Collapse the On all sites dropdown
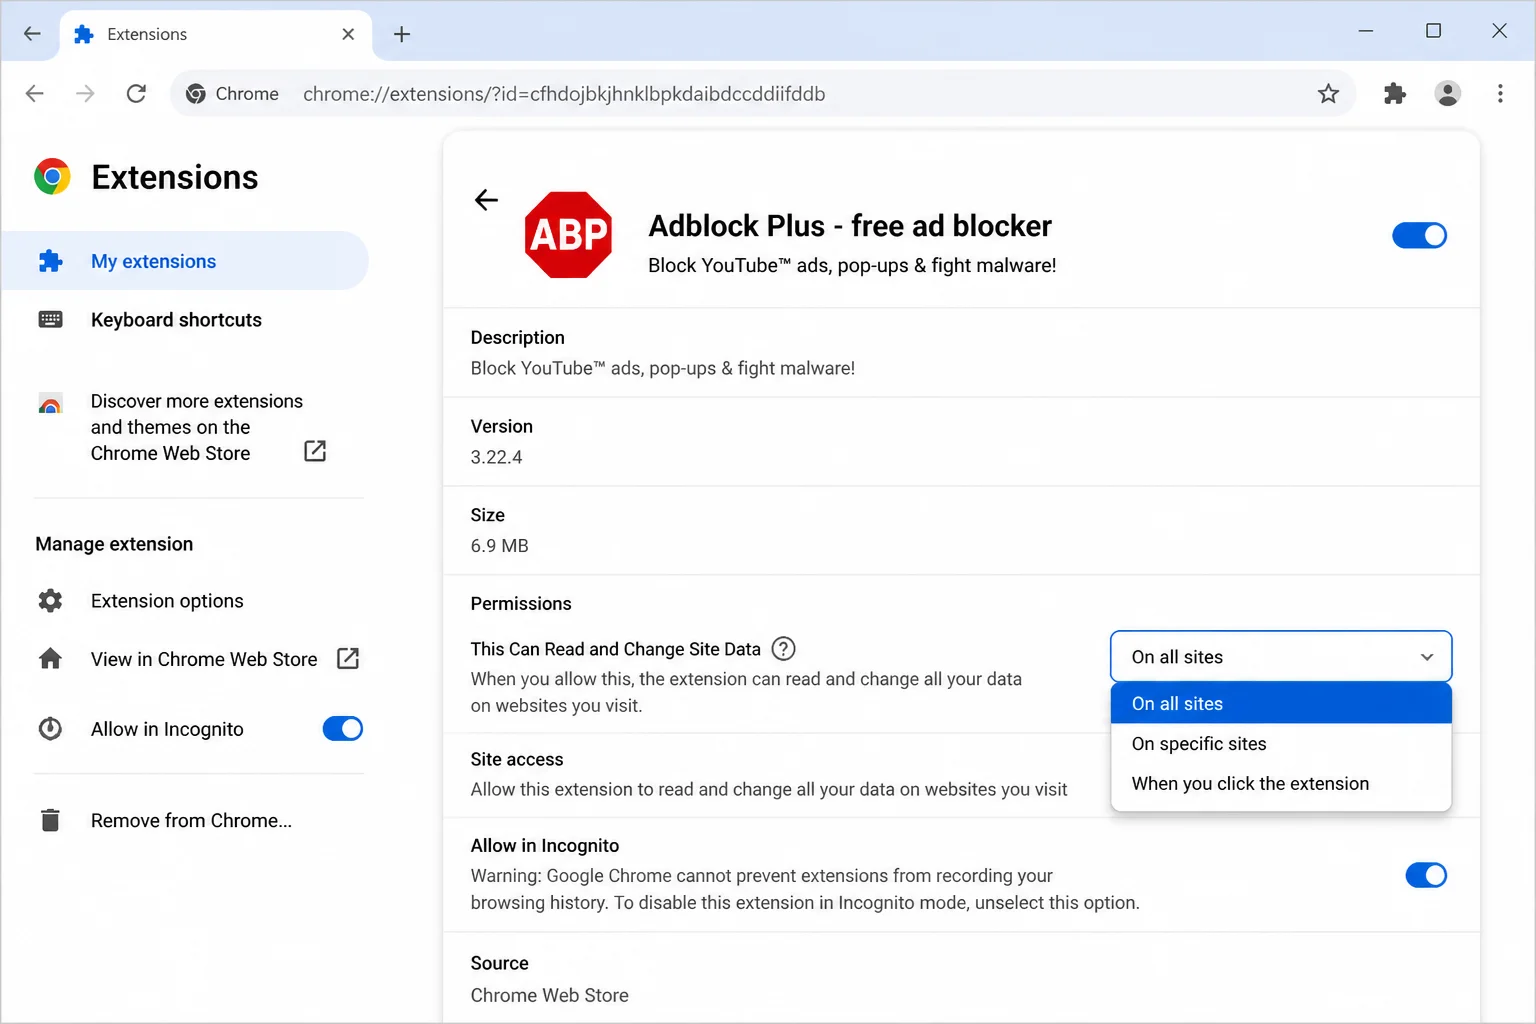 (x=1280, y=657)
